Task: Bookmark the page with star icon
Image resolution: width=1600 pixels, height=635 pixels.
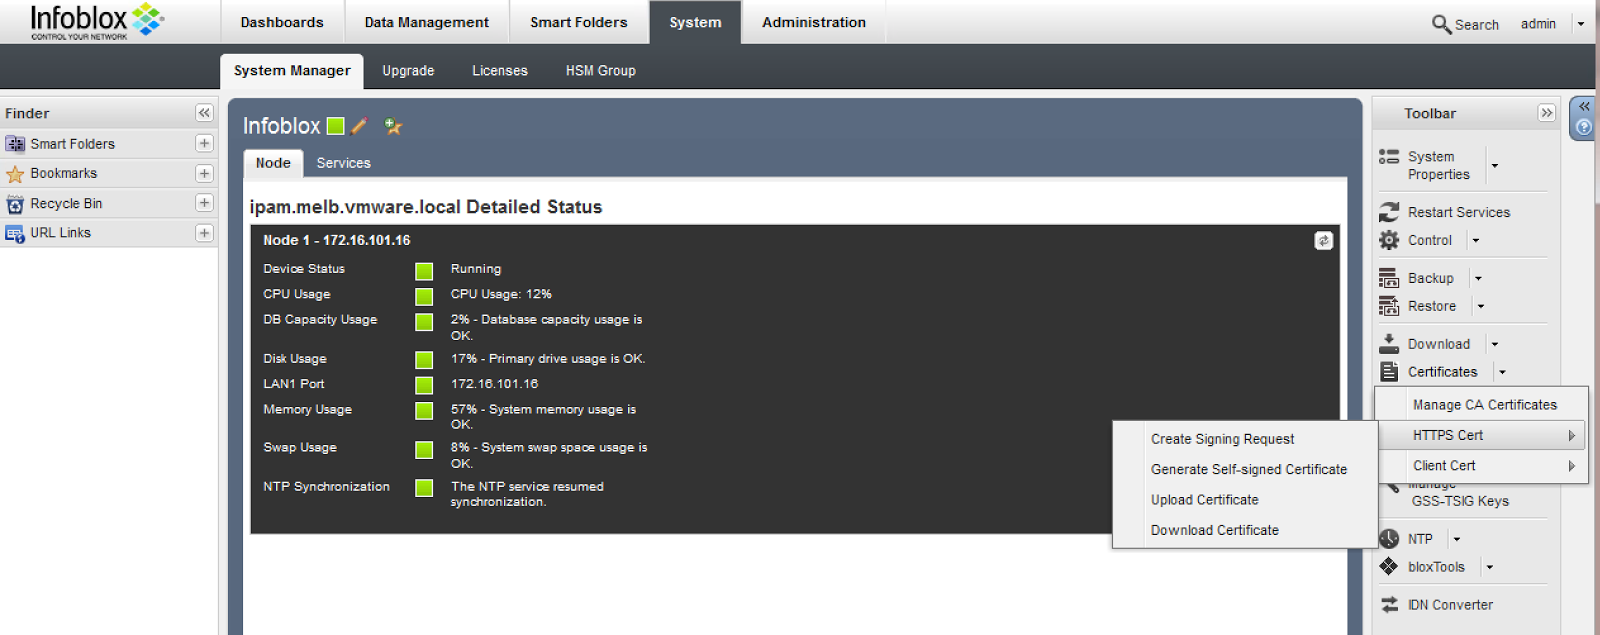Action: pos(393,126)
